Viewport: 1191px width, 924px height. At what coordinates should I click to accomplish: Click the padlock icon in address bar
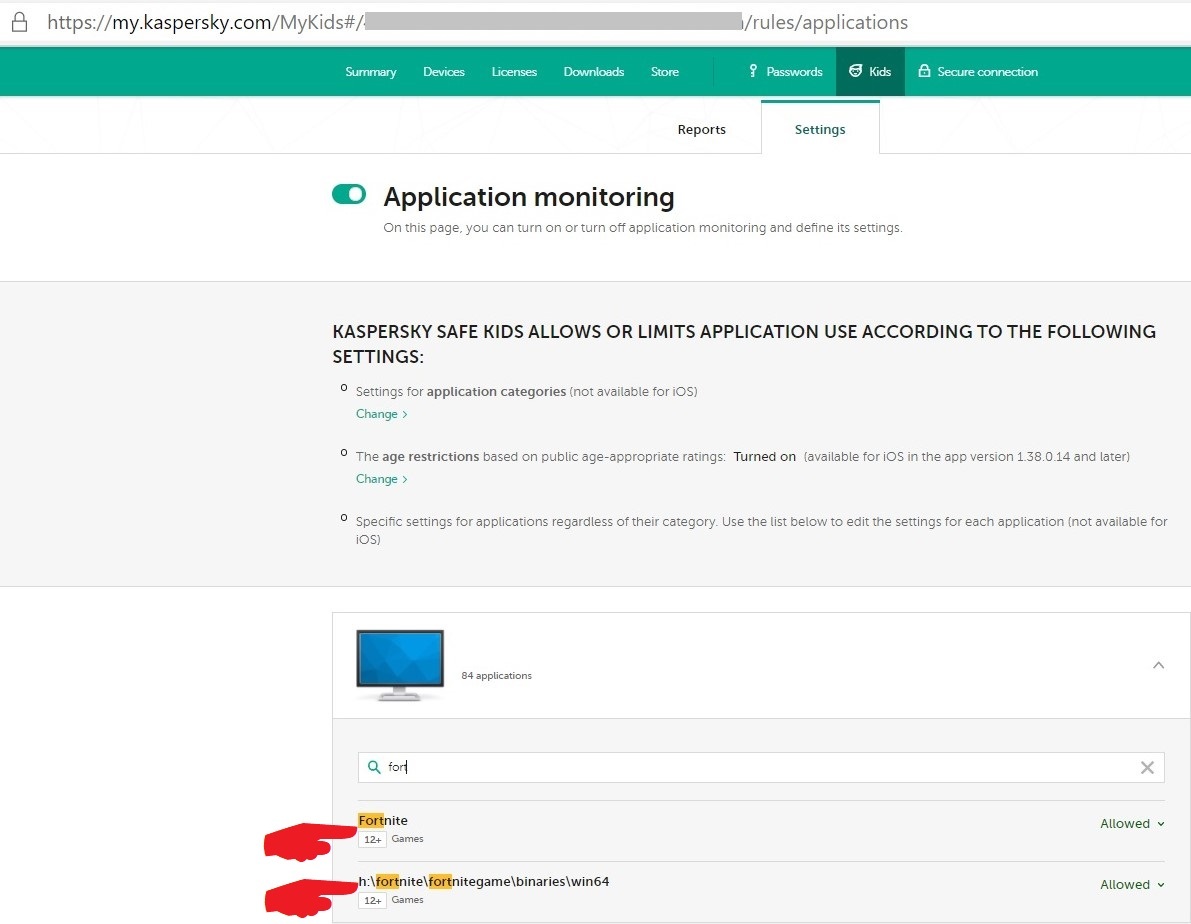pyautogui.click(x=19, y=22)
